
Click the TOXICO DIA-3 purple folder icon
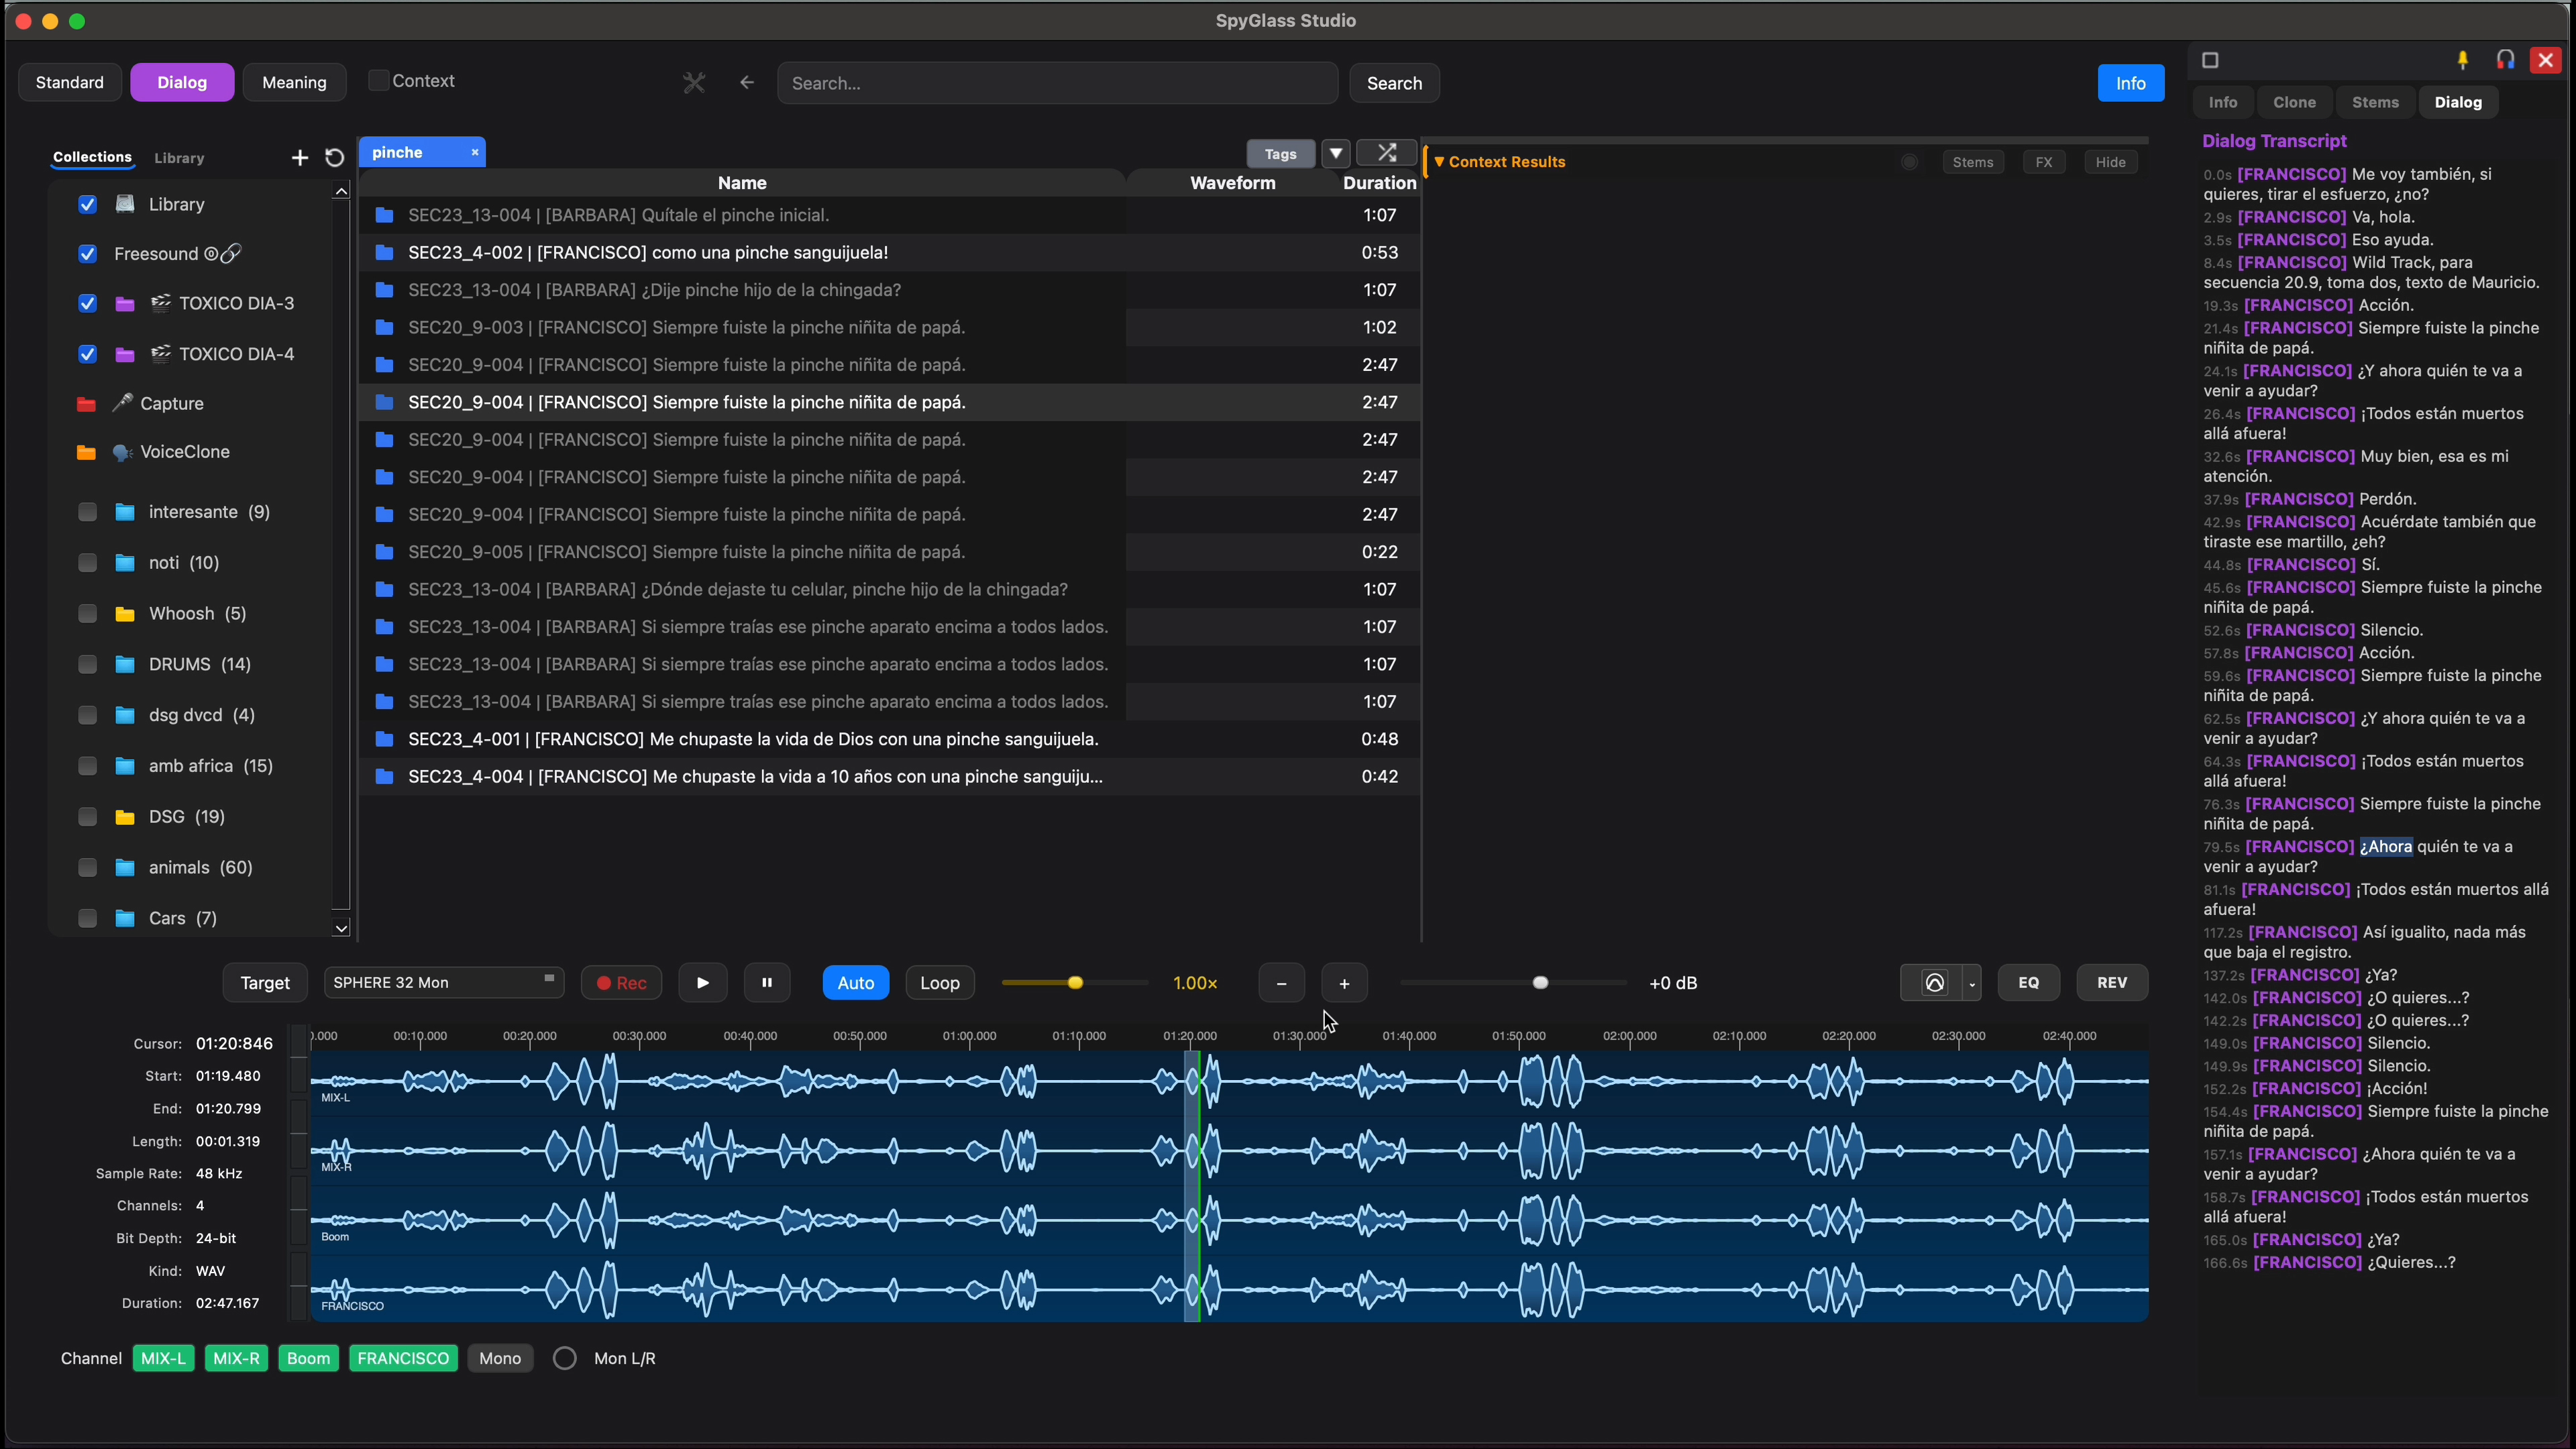point(125,304)
